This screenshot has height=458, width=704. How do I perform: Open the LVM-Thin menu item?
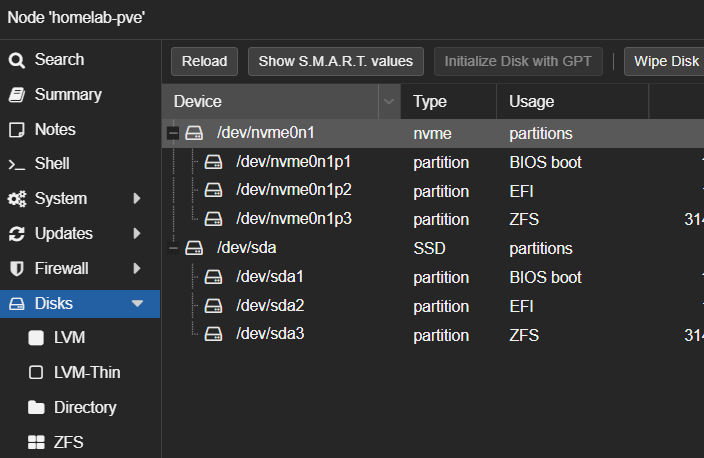(87, 372)
